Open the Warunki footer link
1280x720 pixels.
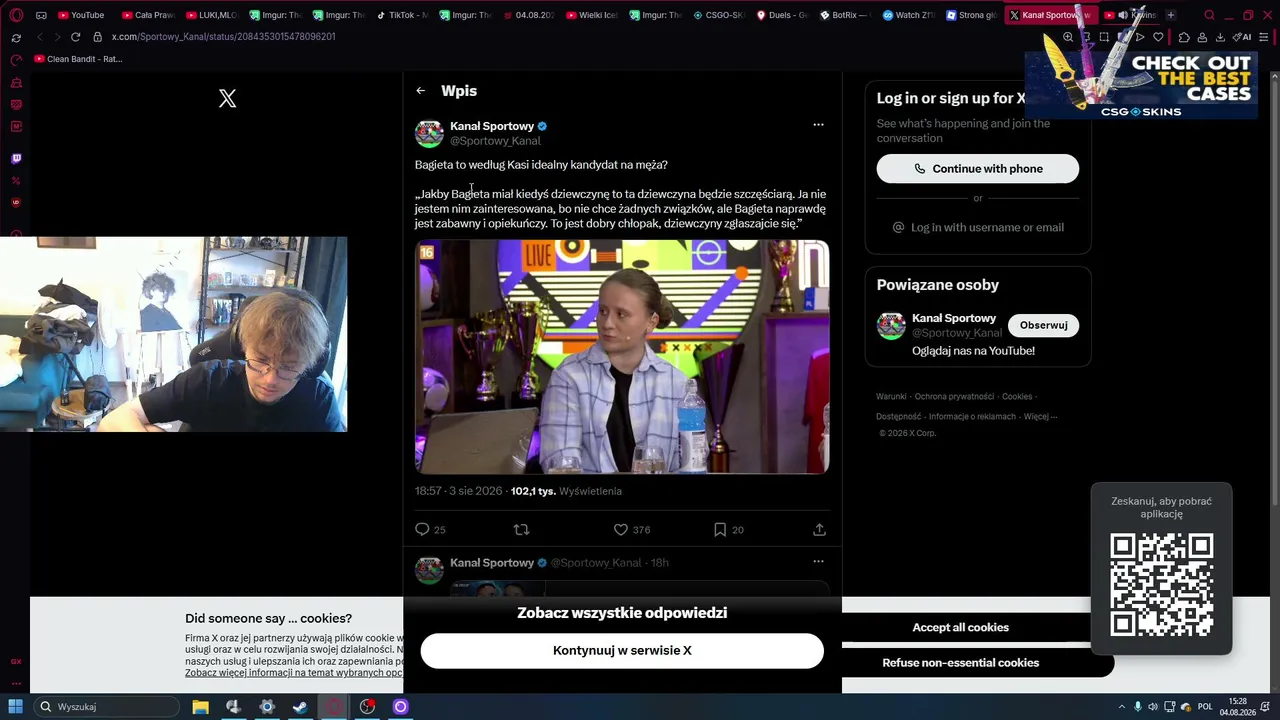click(x=891, y=397)
